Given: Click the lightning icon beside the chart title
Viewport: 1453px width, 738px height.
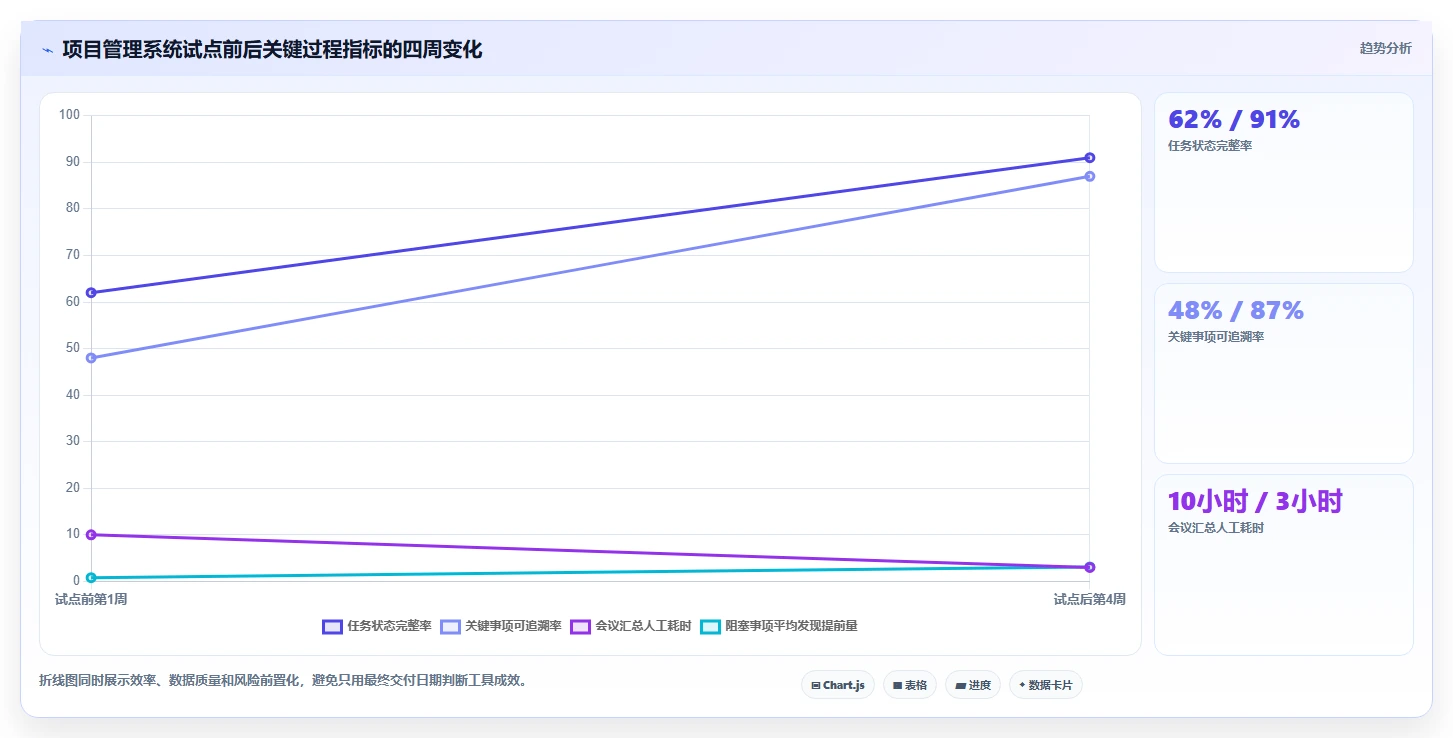Looking at the screenshot, I should (47, 50).
